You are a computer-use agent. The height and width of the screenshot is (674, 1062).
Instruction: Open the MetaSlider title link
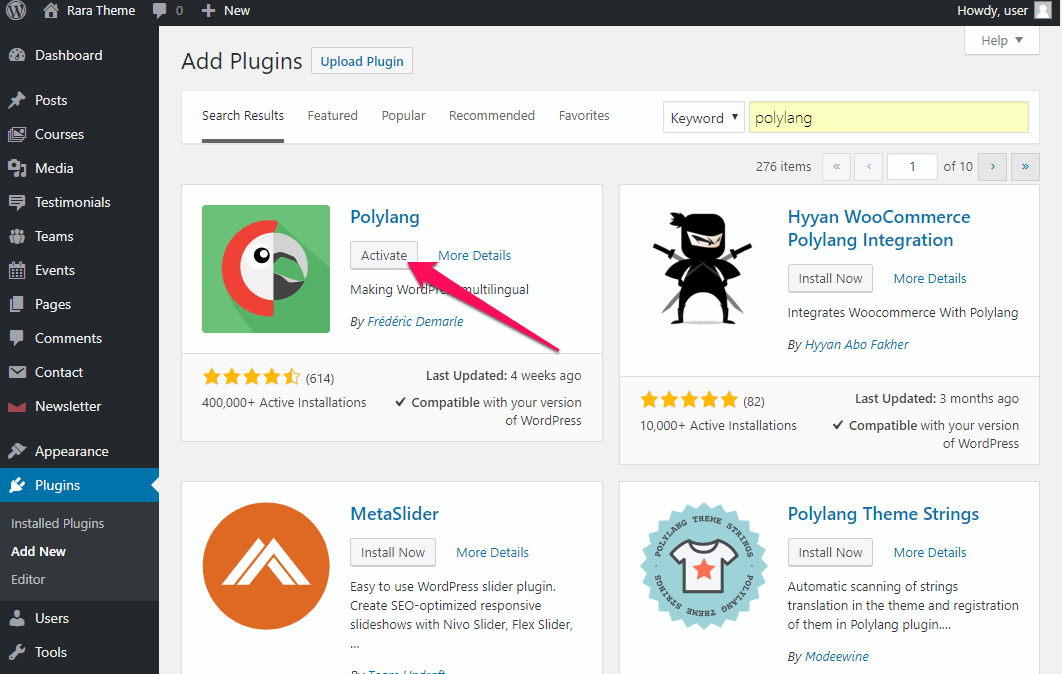[394, 514]
